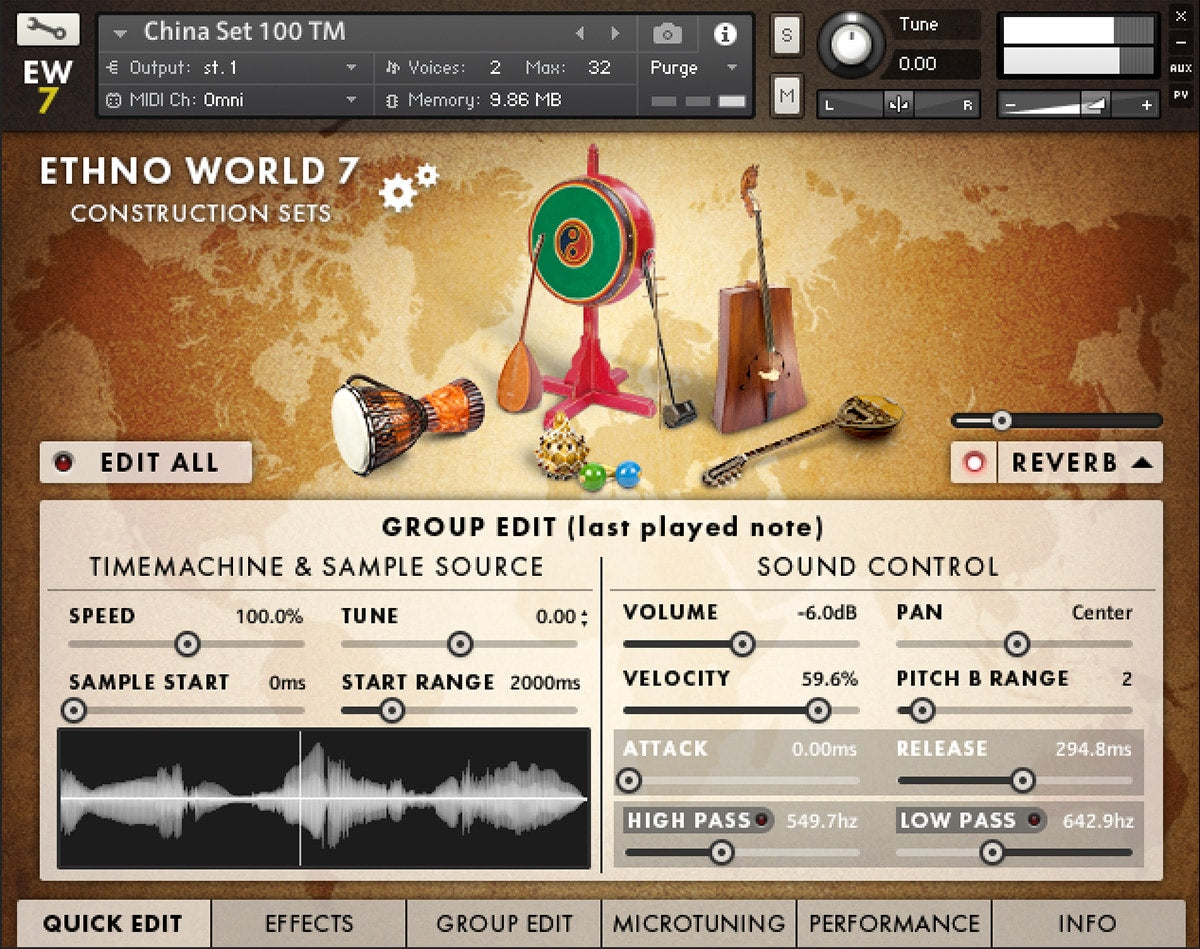Open the instrument info icon

coord(724,34)
